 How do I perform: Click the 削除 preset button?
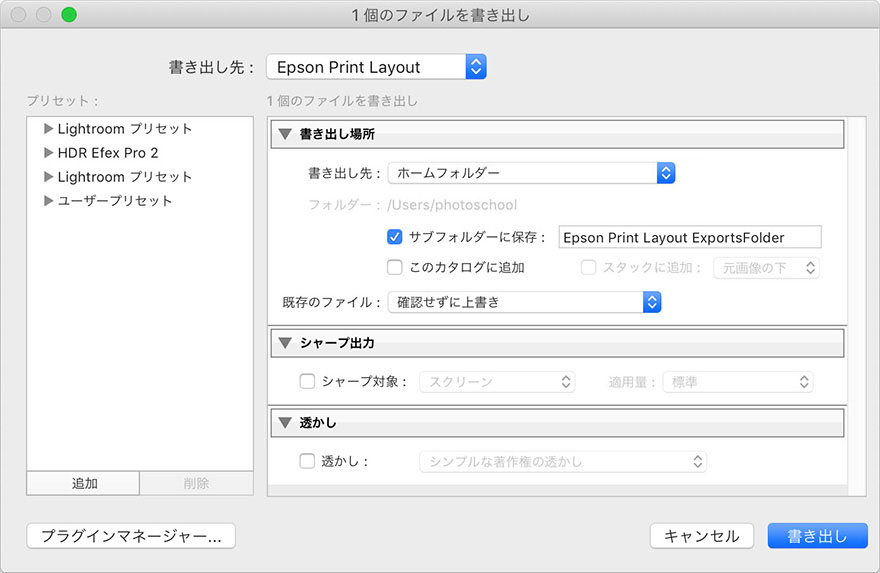point(196,483)
